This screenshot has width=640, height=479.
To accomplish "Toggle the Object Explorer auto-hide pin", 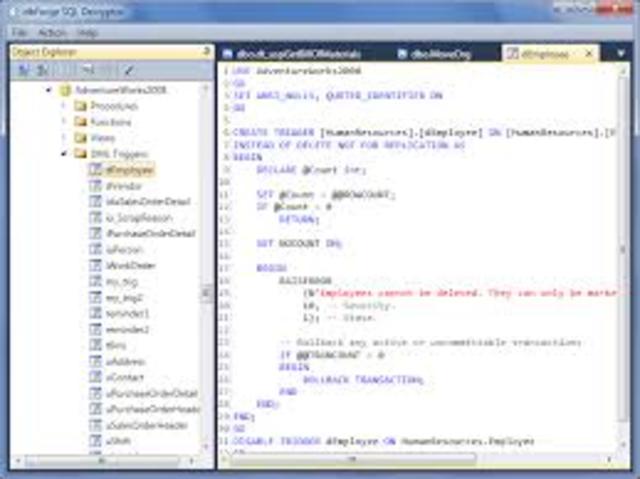I will click(206, 51).
